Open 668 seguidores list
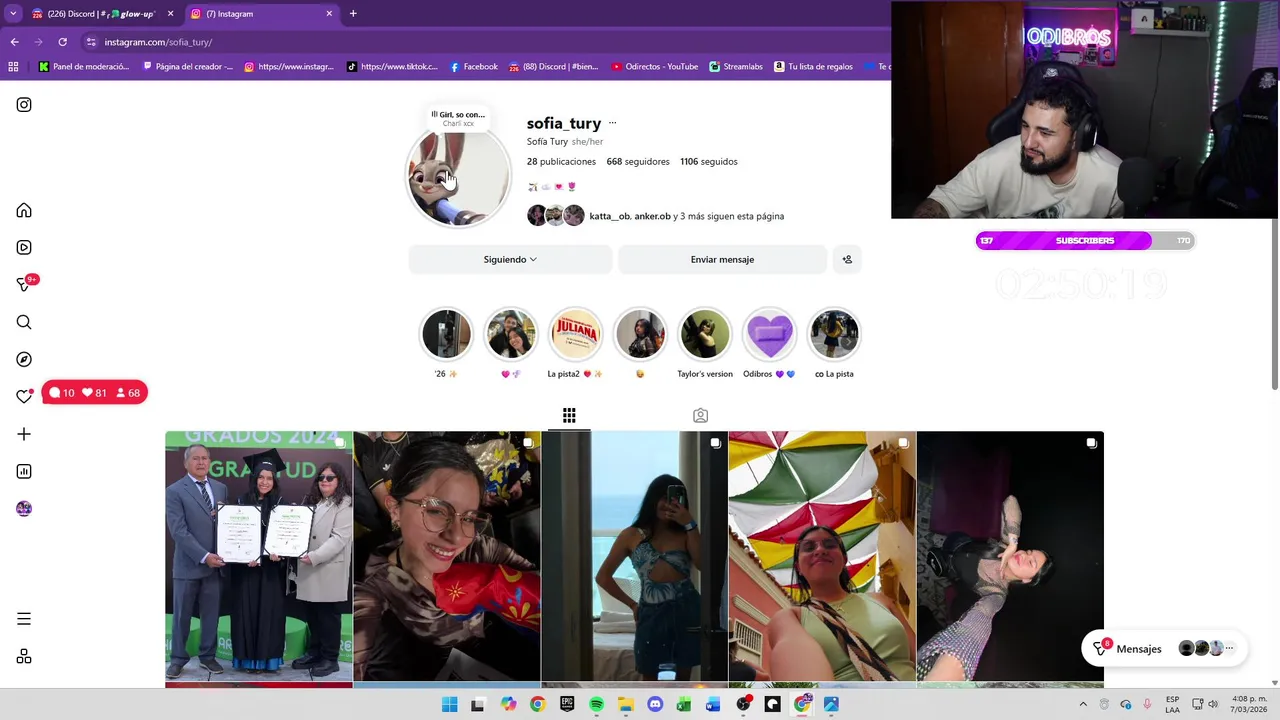 coord(638,162)
